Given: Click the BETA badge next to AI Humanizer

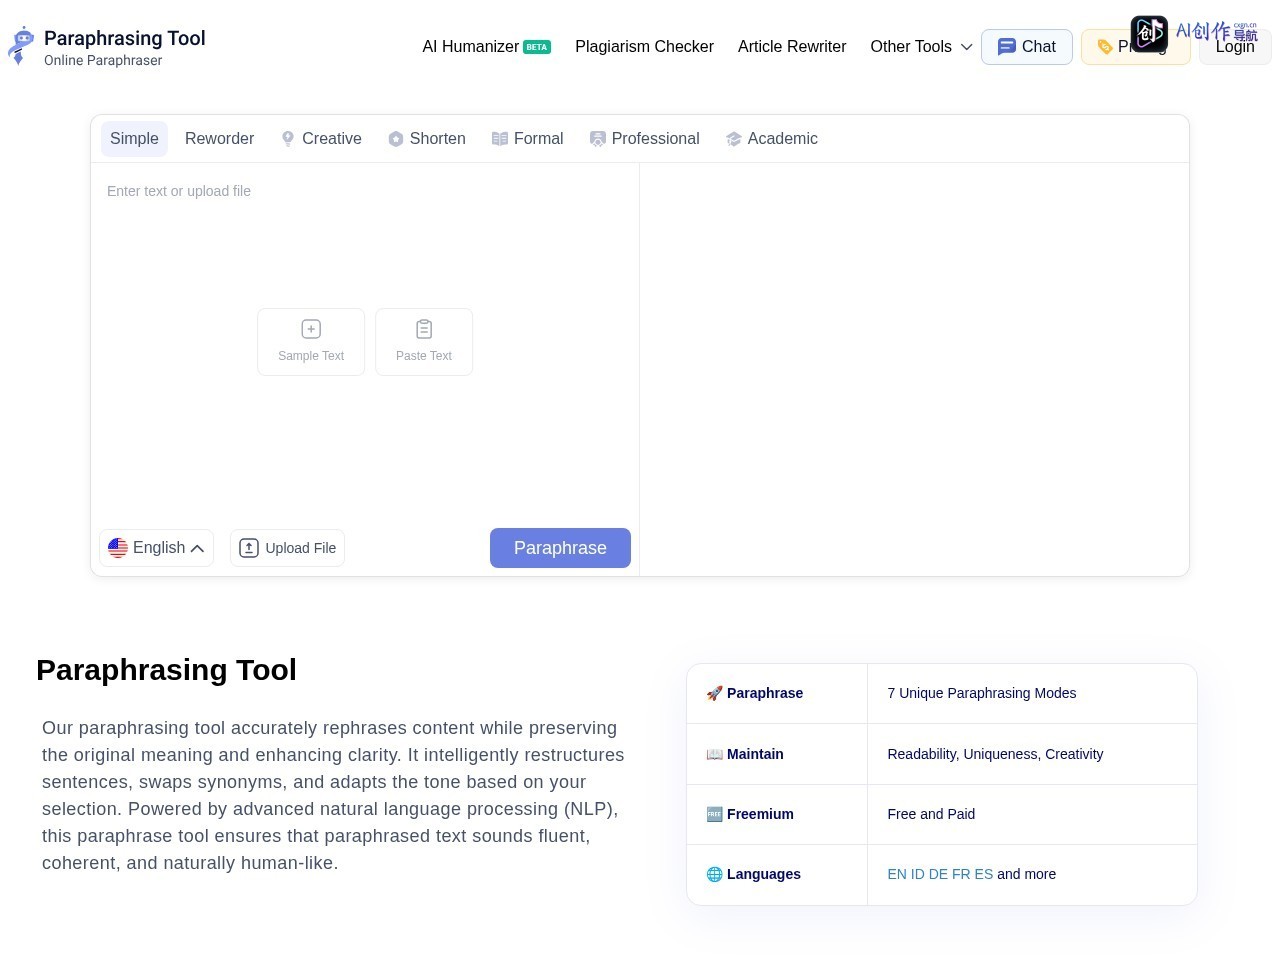Looking at the screenshot, I should pyautogui.click(x=537, y=47).
